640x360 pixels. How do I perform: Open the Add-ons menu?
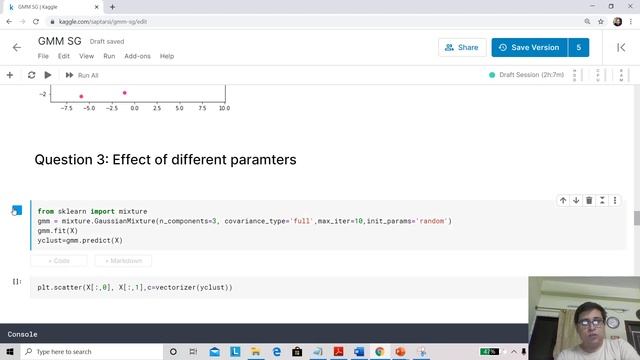pos(138,56)
